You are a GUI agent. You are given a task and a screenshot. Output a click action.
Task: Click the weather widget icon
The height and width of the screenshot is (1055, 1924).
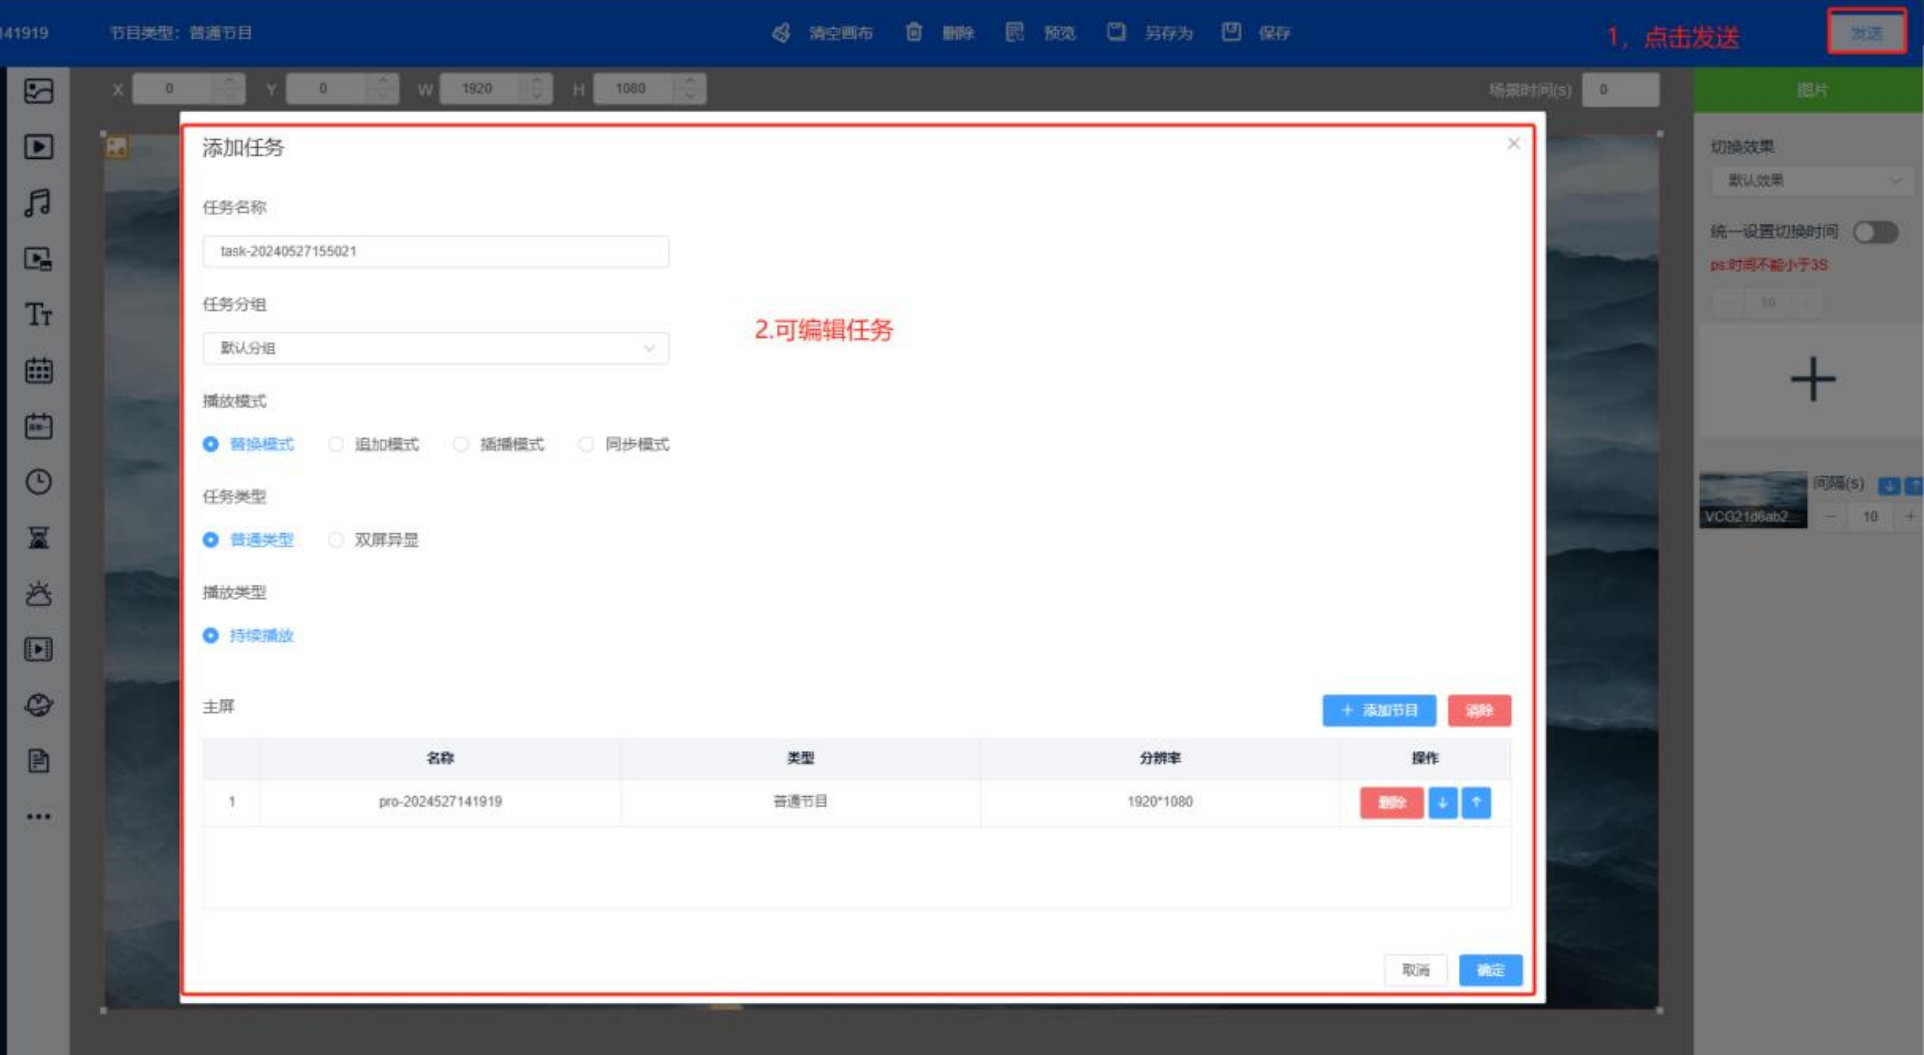(38, 594)
